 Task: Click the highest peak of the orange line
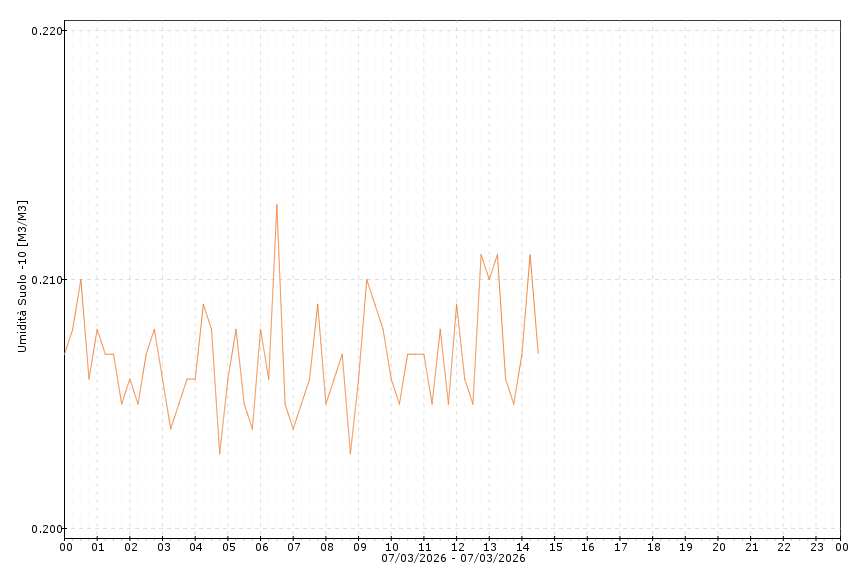point(277,205)
